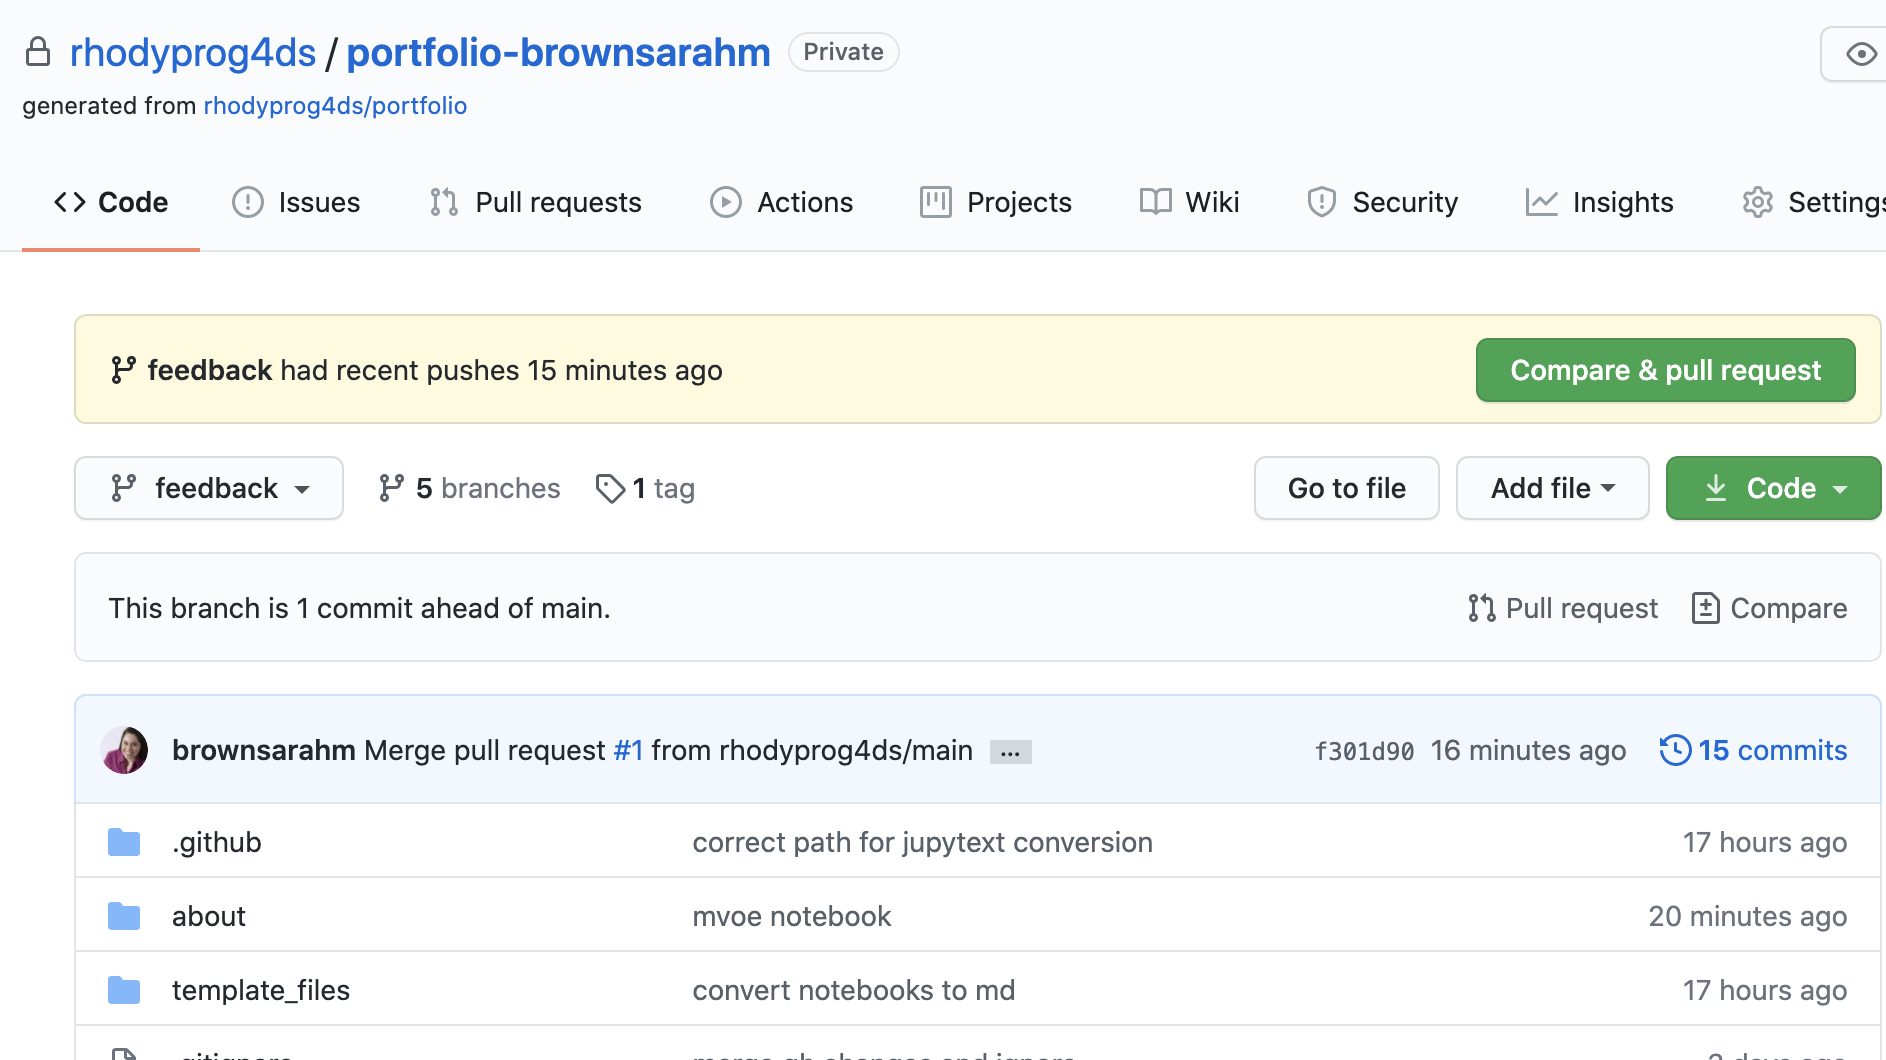Toggle the watch eye icon top right
This screenshot has height=1060, width=1886.
[x=1864, y=54]
